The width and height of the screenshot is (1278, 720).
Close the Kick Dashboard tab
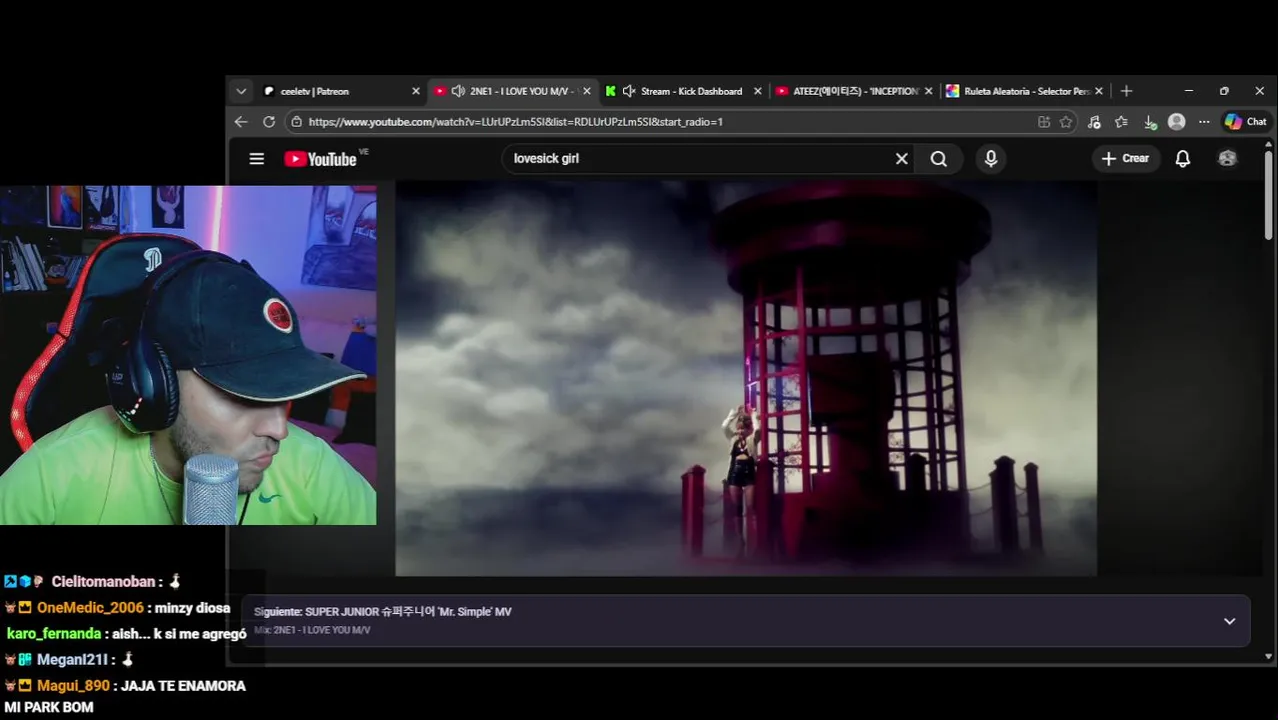coord(757,91)
